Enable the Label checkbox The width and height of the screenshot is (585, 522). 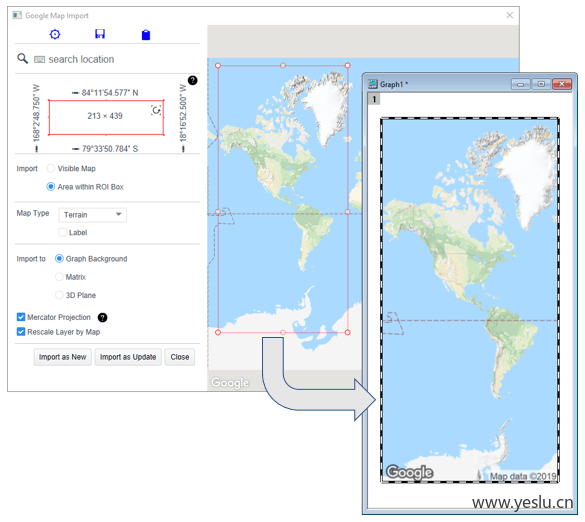(63, 232)
